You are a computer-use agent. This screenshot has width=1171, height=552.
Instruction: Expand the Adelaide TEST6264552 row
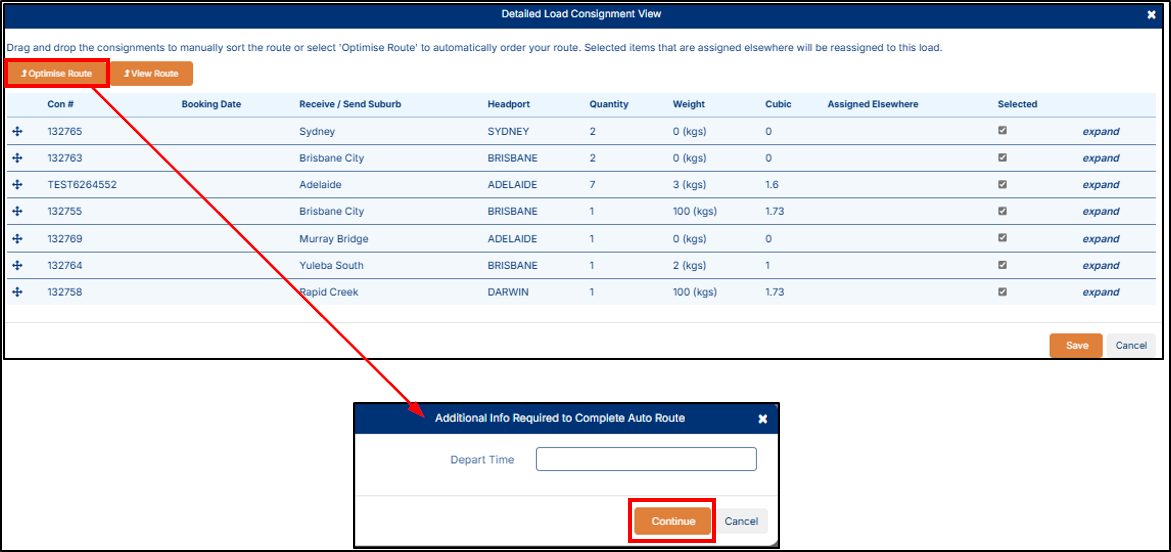point(1100,185)
